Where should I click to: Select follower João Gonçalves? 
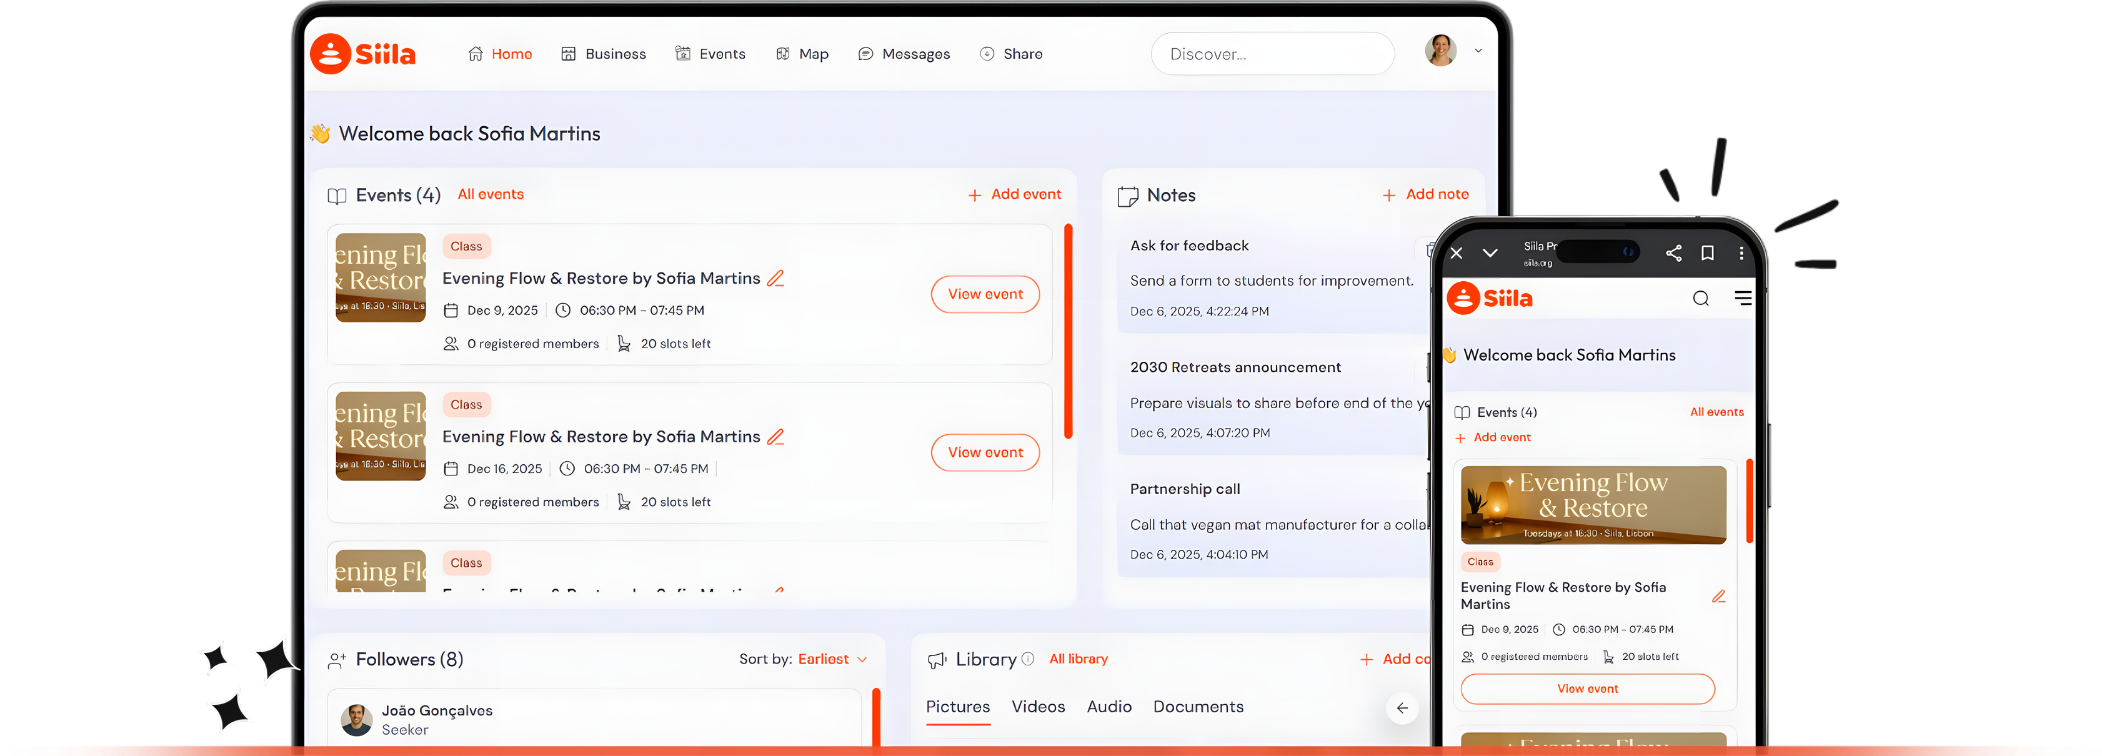click(595, 719)
